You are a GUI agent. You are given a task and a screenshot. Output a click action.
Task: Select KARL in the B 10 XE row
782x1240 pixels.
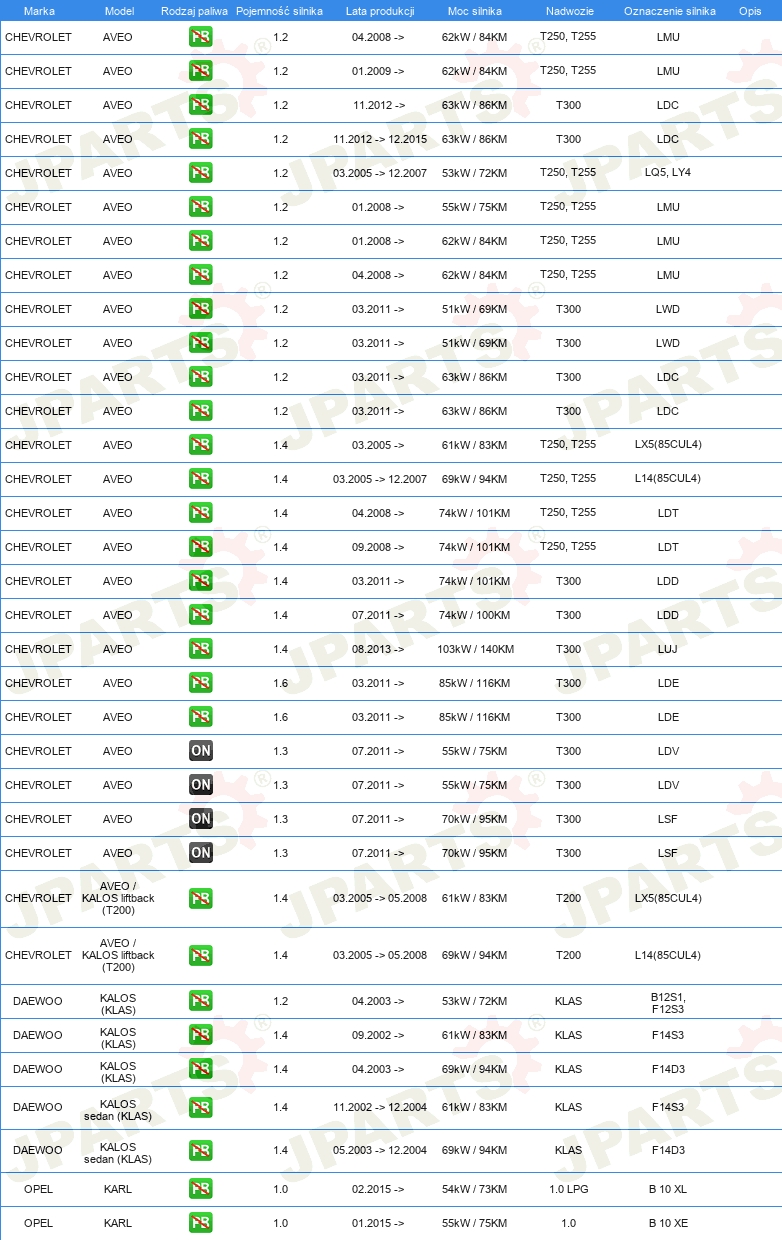coord(118,1223)
